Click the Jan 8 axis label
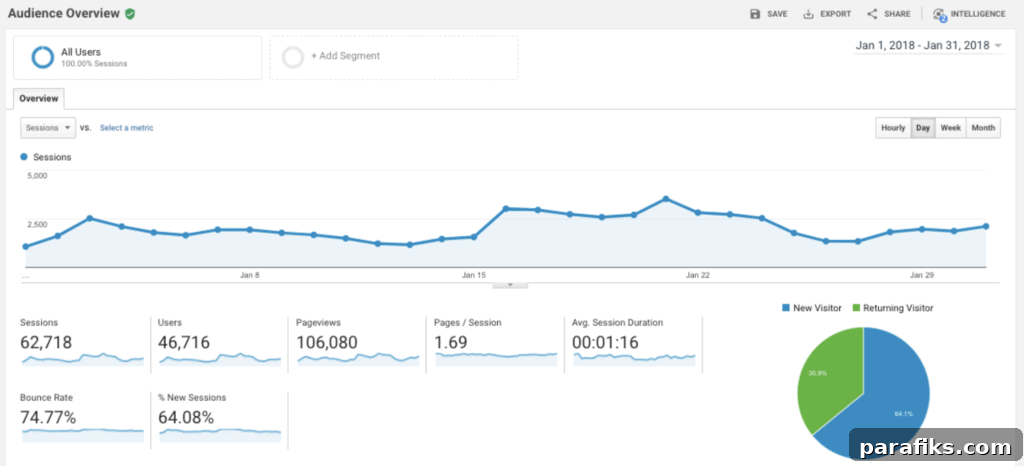Screen dimensions: 1024x466 pyautogui.click(x=249, y=275)
